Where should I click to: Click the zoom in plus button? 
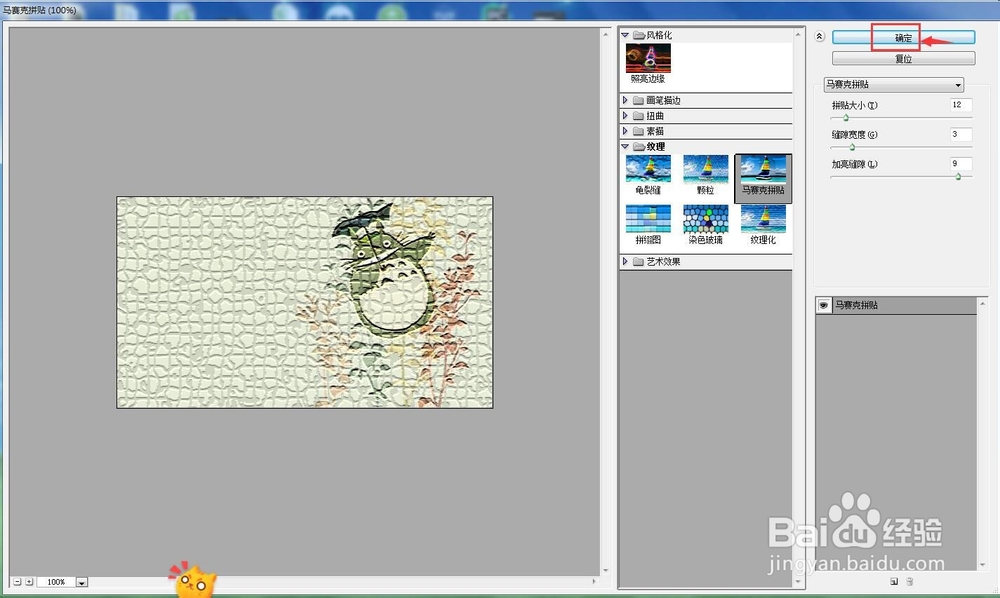[x=29, y=581]
